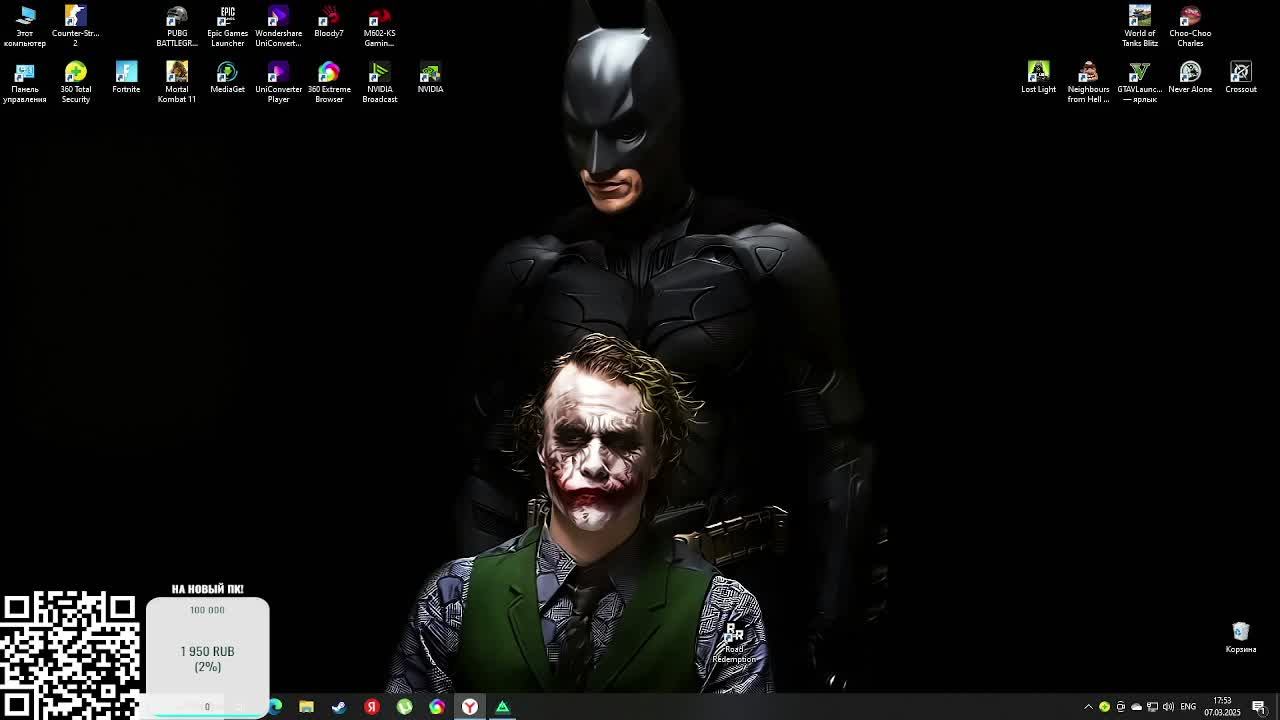The height and width of the screenshot is (720, 1280).
Task: Switch input language from ENG
Action: coord(1188,707)
